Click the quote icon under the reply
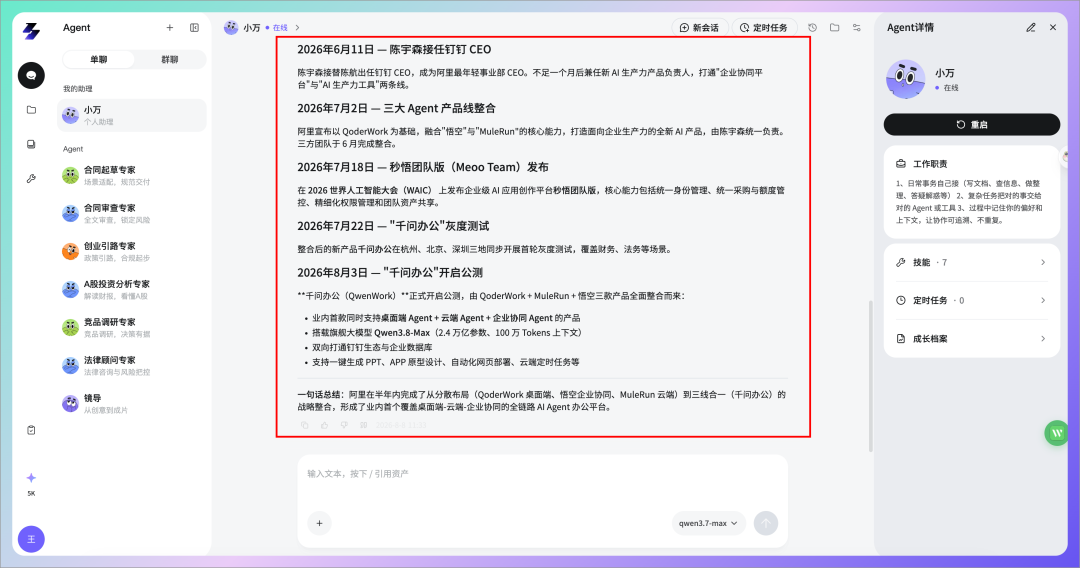 (x=364, y=425)
